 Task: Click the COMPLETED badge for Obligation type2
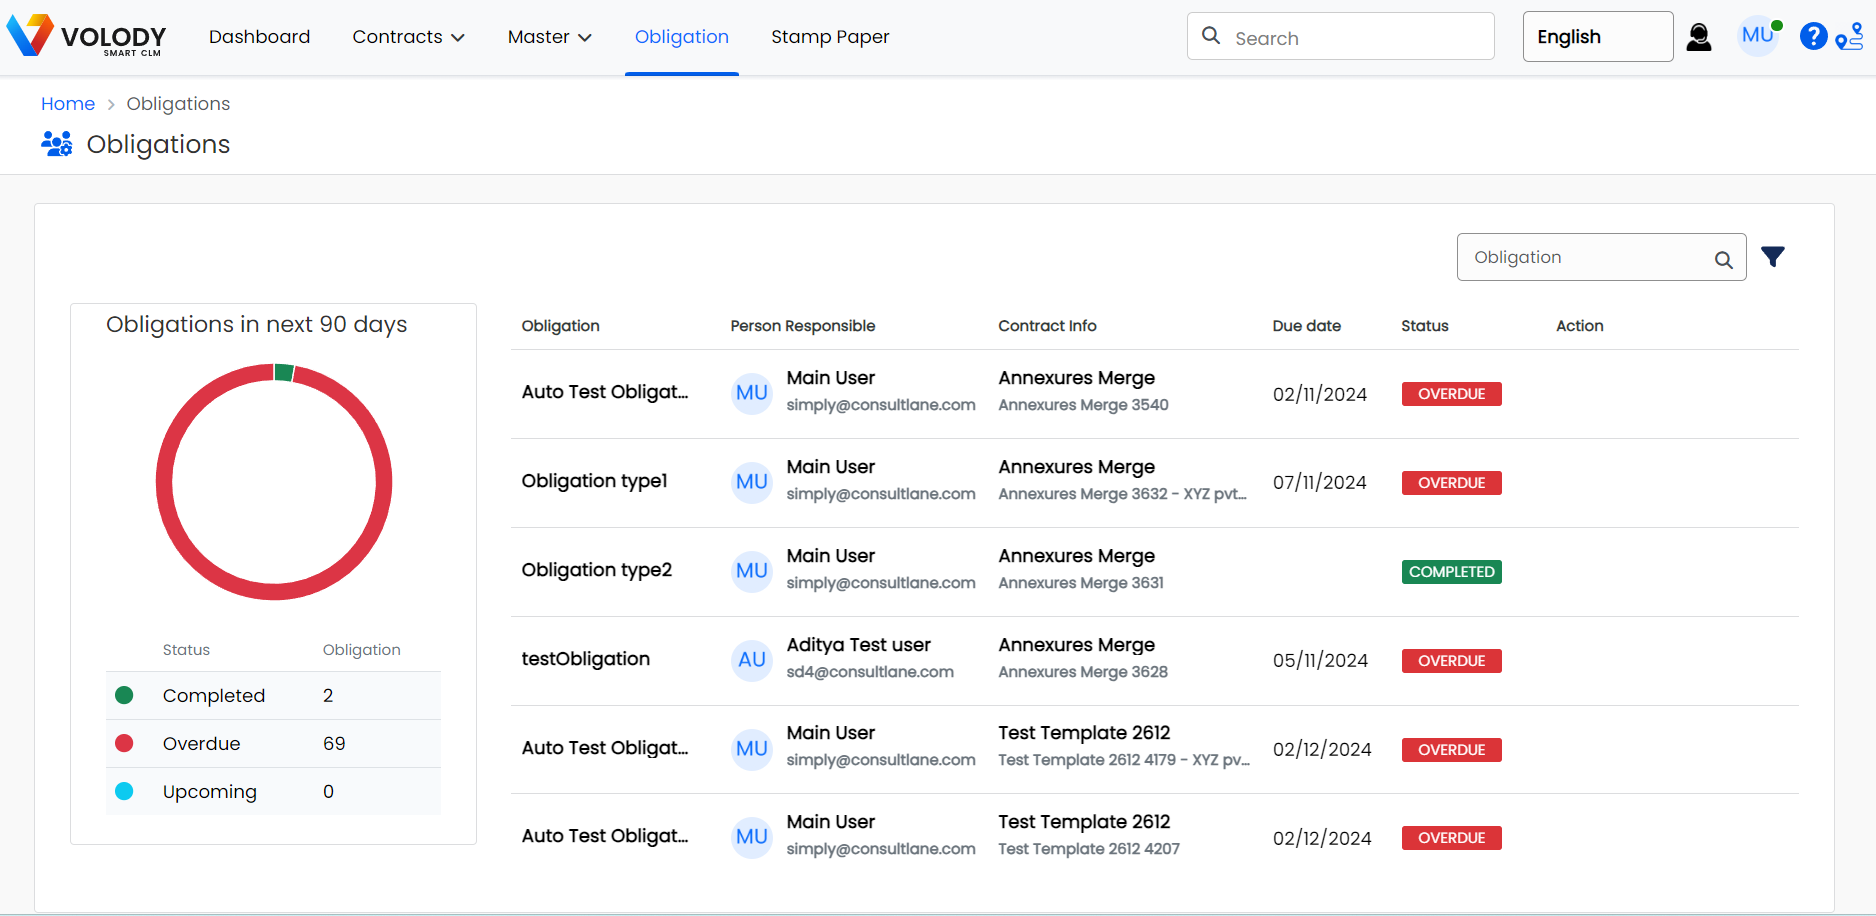tap(1451, 571)
